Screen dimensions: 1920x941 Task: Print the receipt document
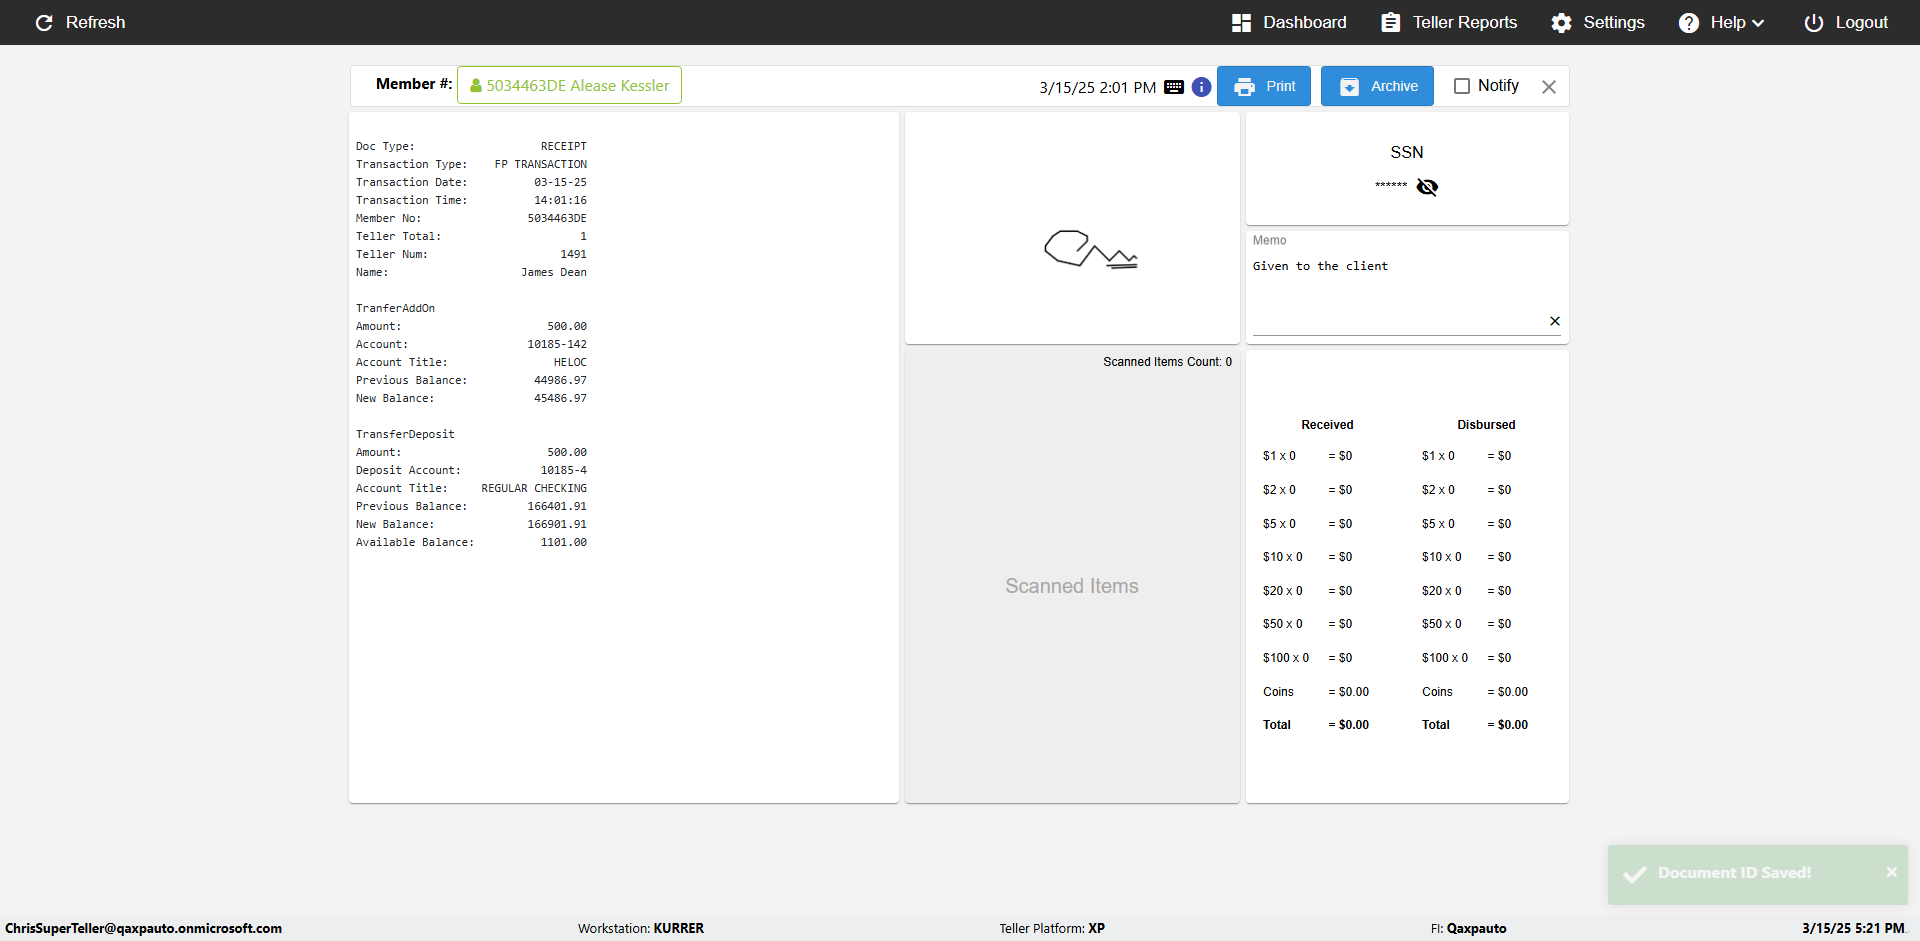click(x=1264, y=86)
